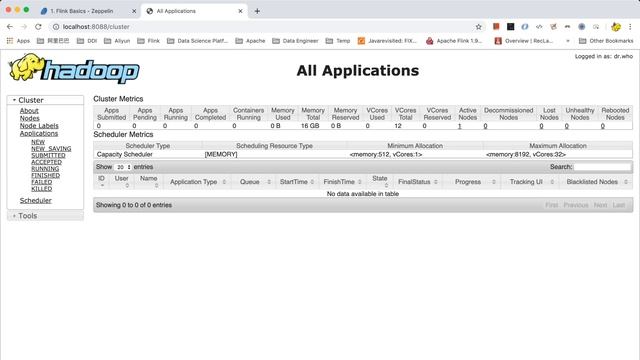
Task: Filter applications by FINISHED state
Action: (45, 176)
